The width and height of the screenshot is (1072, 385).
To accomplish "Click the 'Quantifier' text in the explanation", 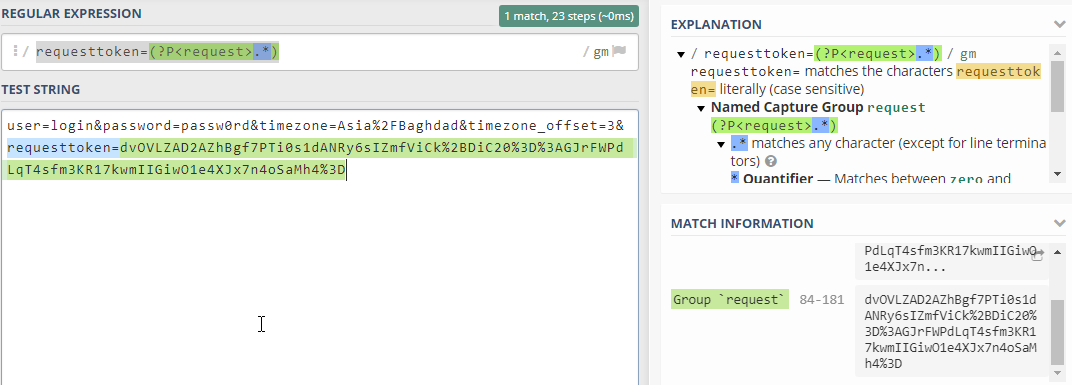I will pos(778,179).
